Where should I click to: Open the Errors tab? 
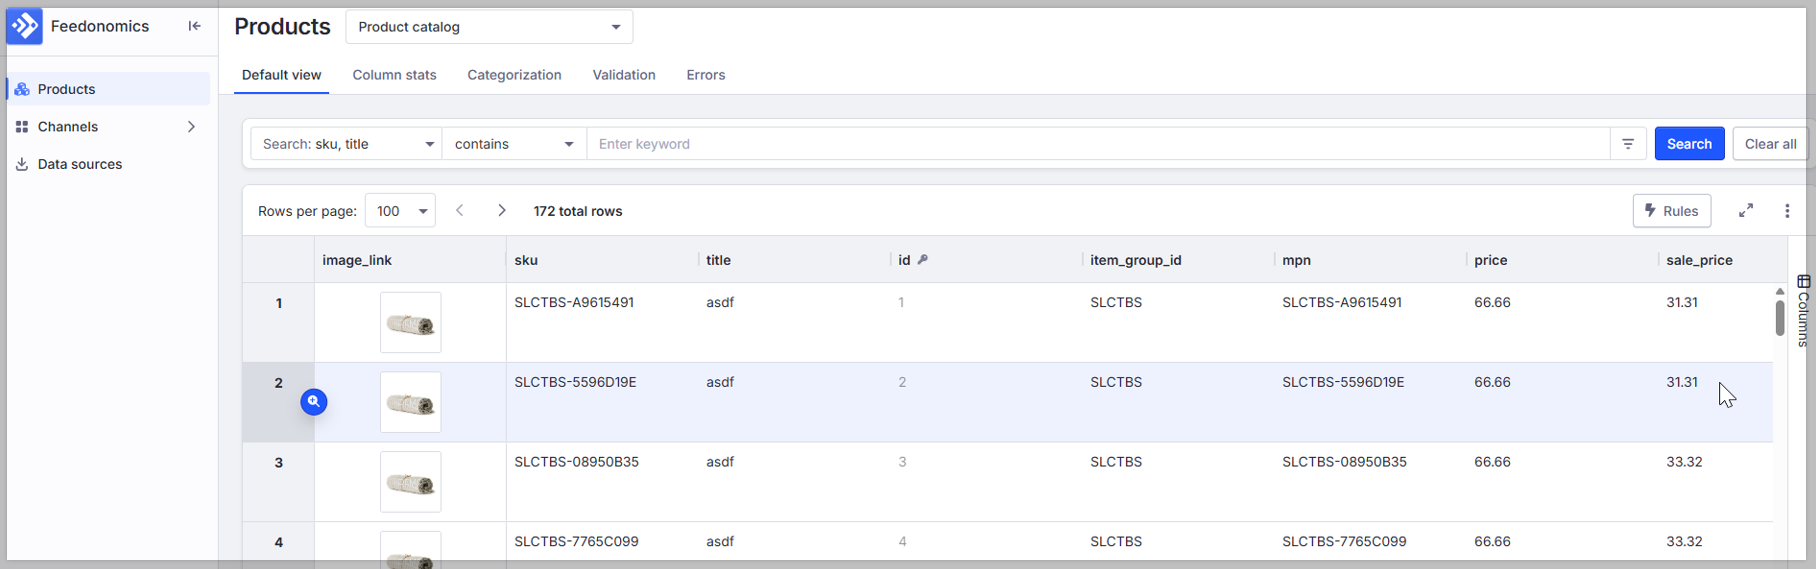[x=705, y=75]
